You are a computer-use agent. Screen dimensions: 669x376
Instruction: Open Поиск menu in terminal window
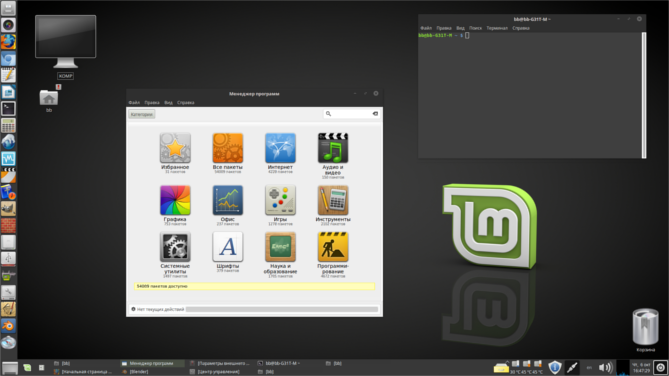[x=475, y=28]
